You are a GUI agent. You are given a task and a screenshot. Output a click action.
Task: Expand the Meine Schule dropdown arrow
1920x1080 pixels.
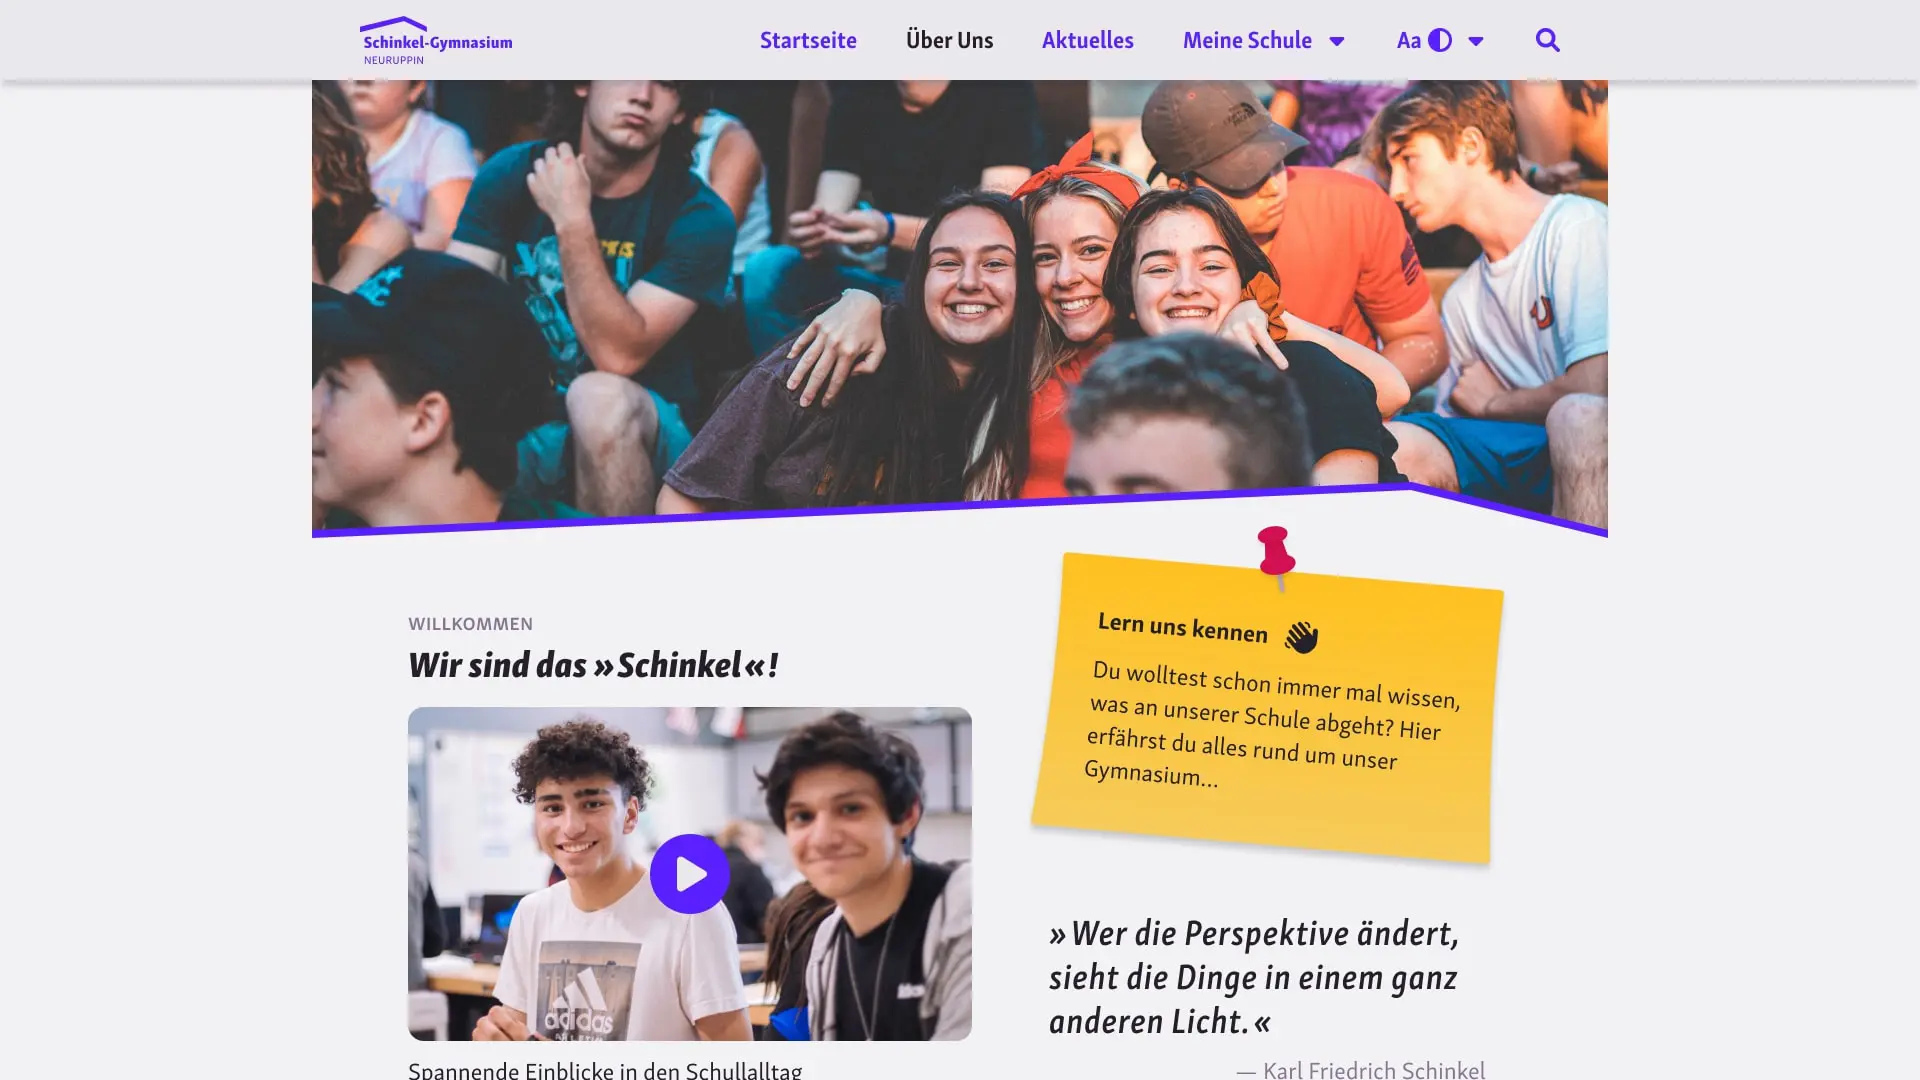pyautogui.click(x=1337, y=41)
